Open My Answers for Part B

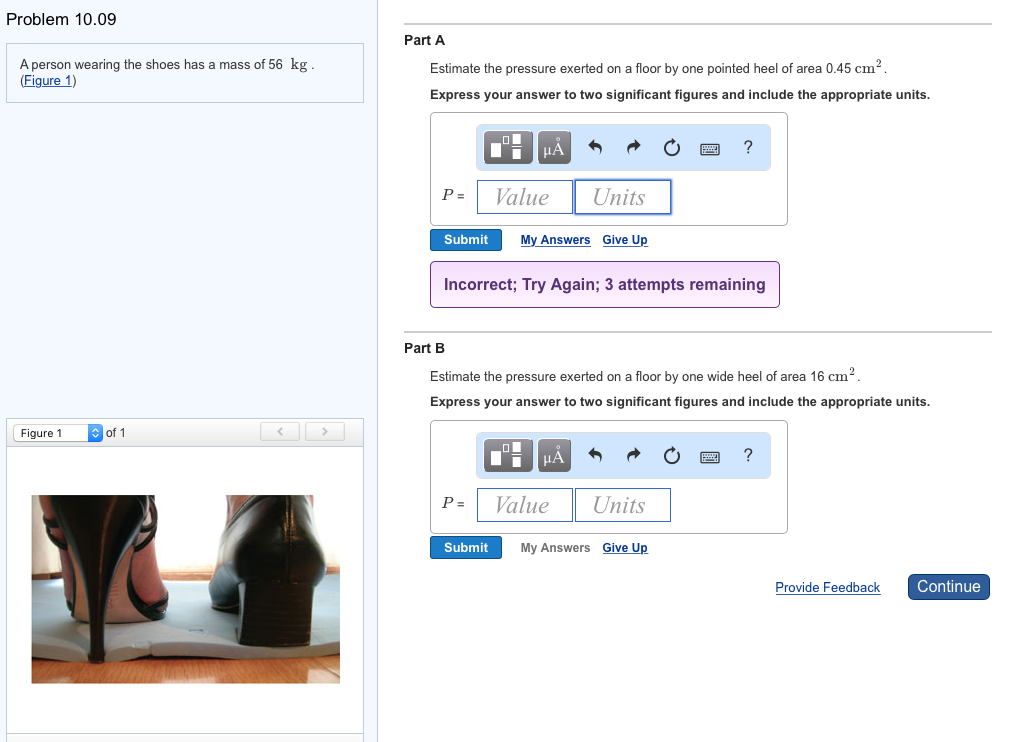pyautogui.click(x=555, y=548)
